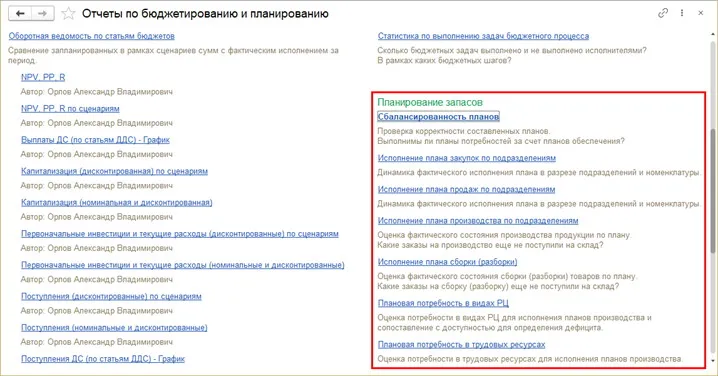Add page to favorites with star icon
718x376 pixels.
(x=68, y=13)
